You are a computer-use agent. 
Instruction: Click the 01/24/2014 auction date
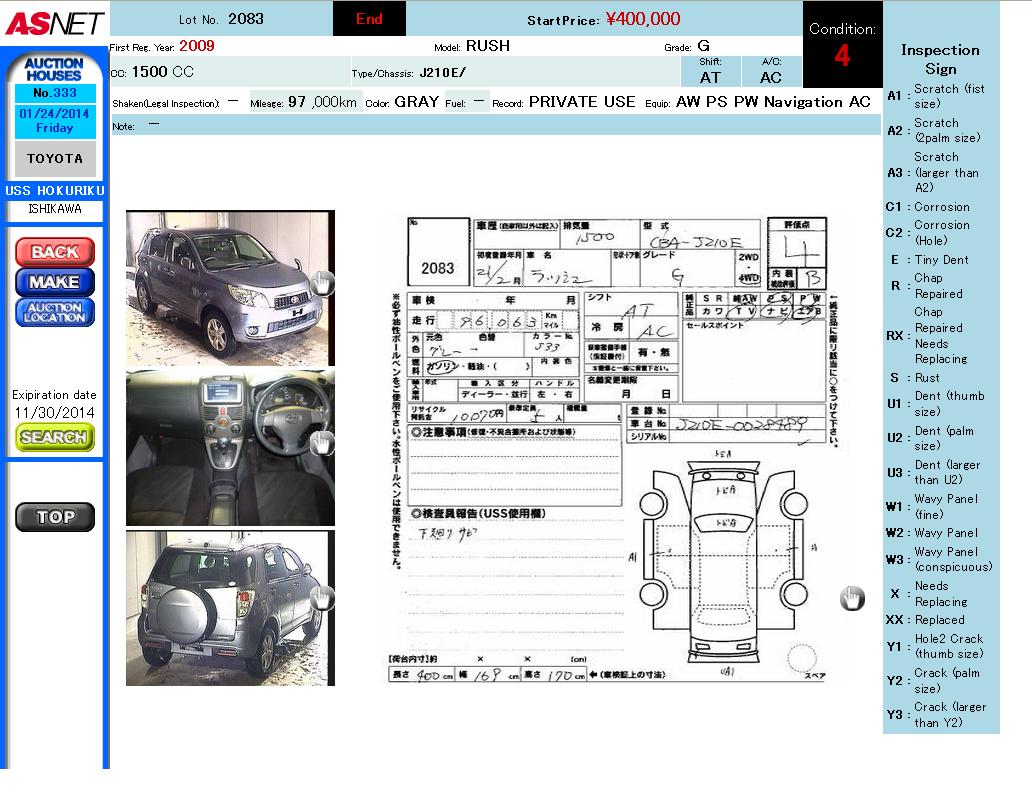(x=54, y=120)
